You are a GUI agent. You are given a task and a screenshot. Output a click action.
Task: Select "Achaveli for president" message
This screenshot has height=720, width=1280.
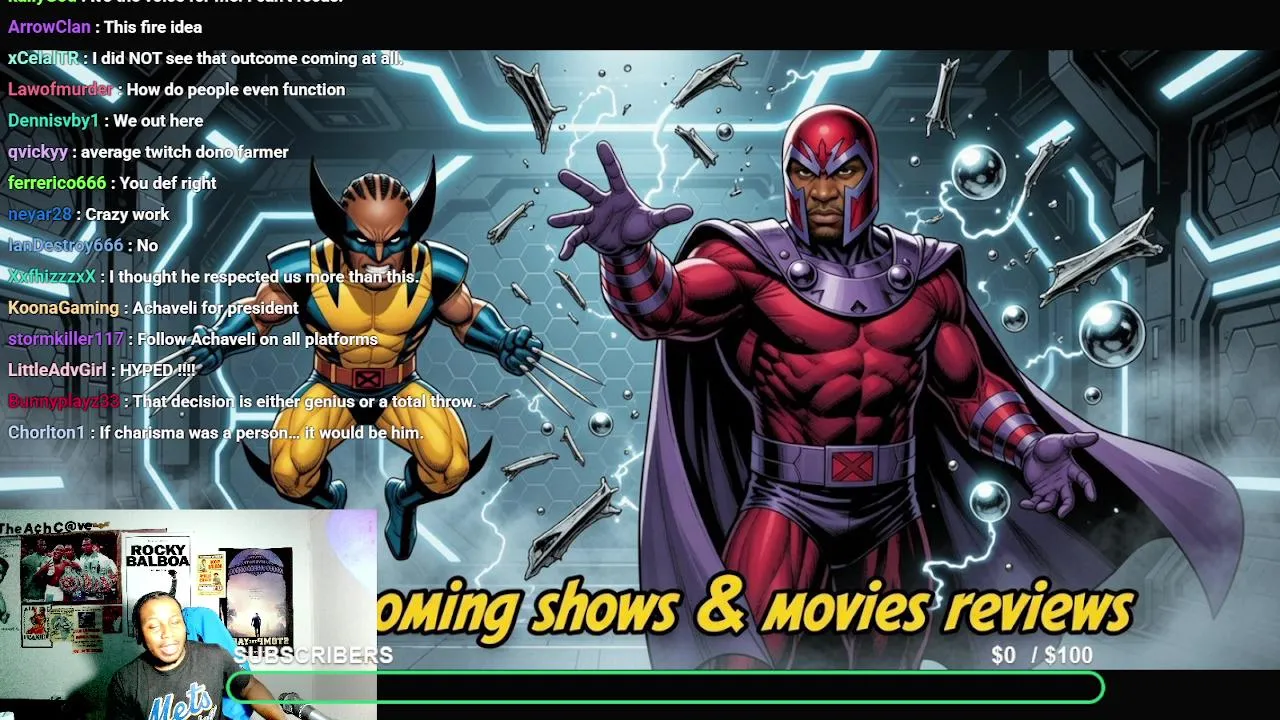[x=215, y=308]
